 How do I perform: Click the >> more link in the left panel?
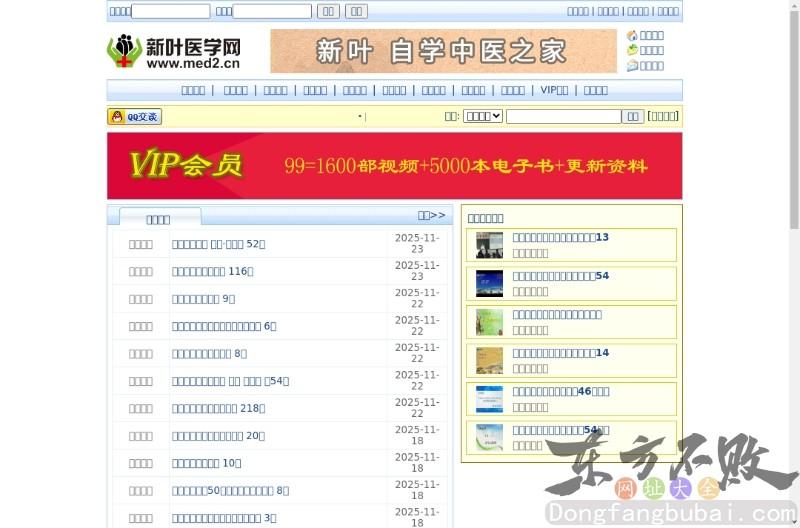(x=431, y=215)
